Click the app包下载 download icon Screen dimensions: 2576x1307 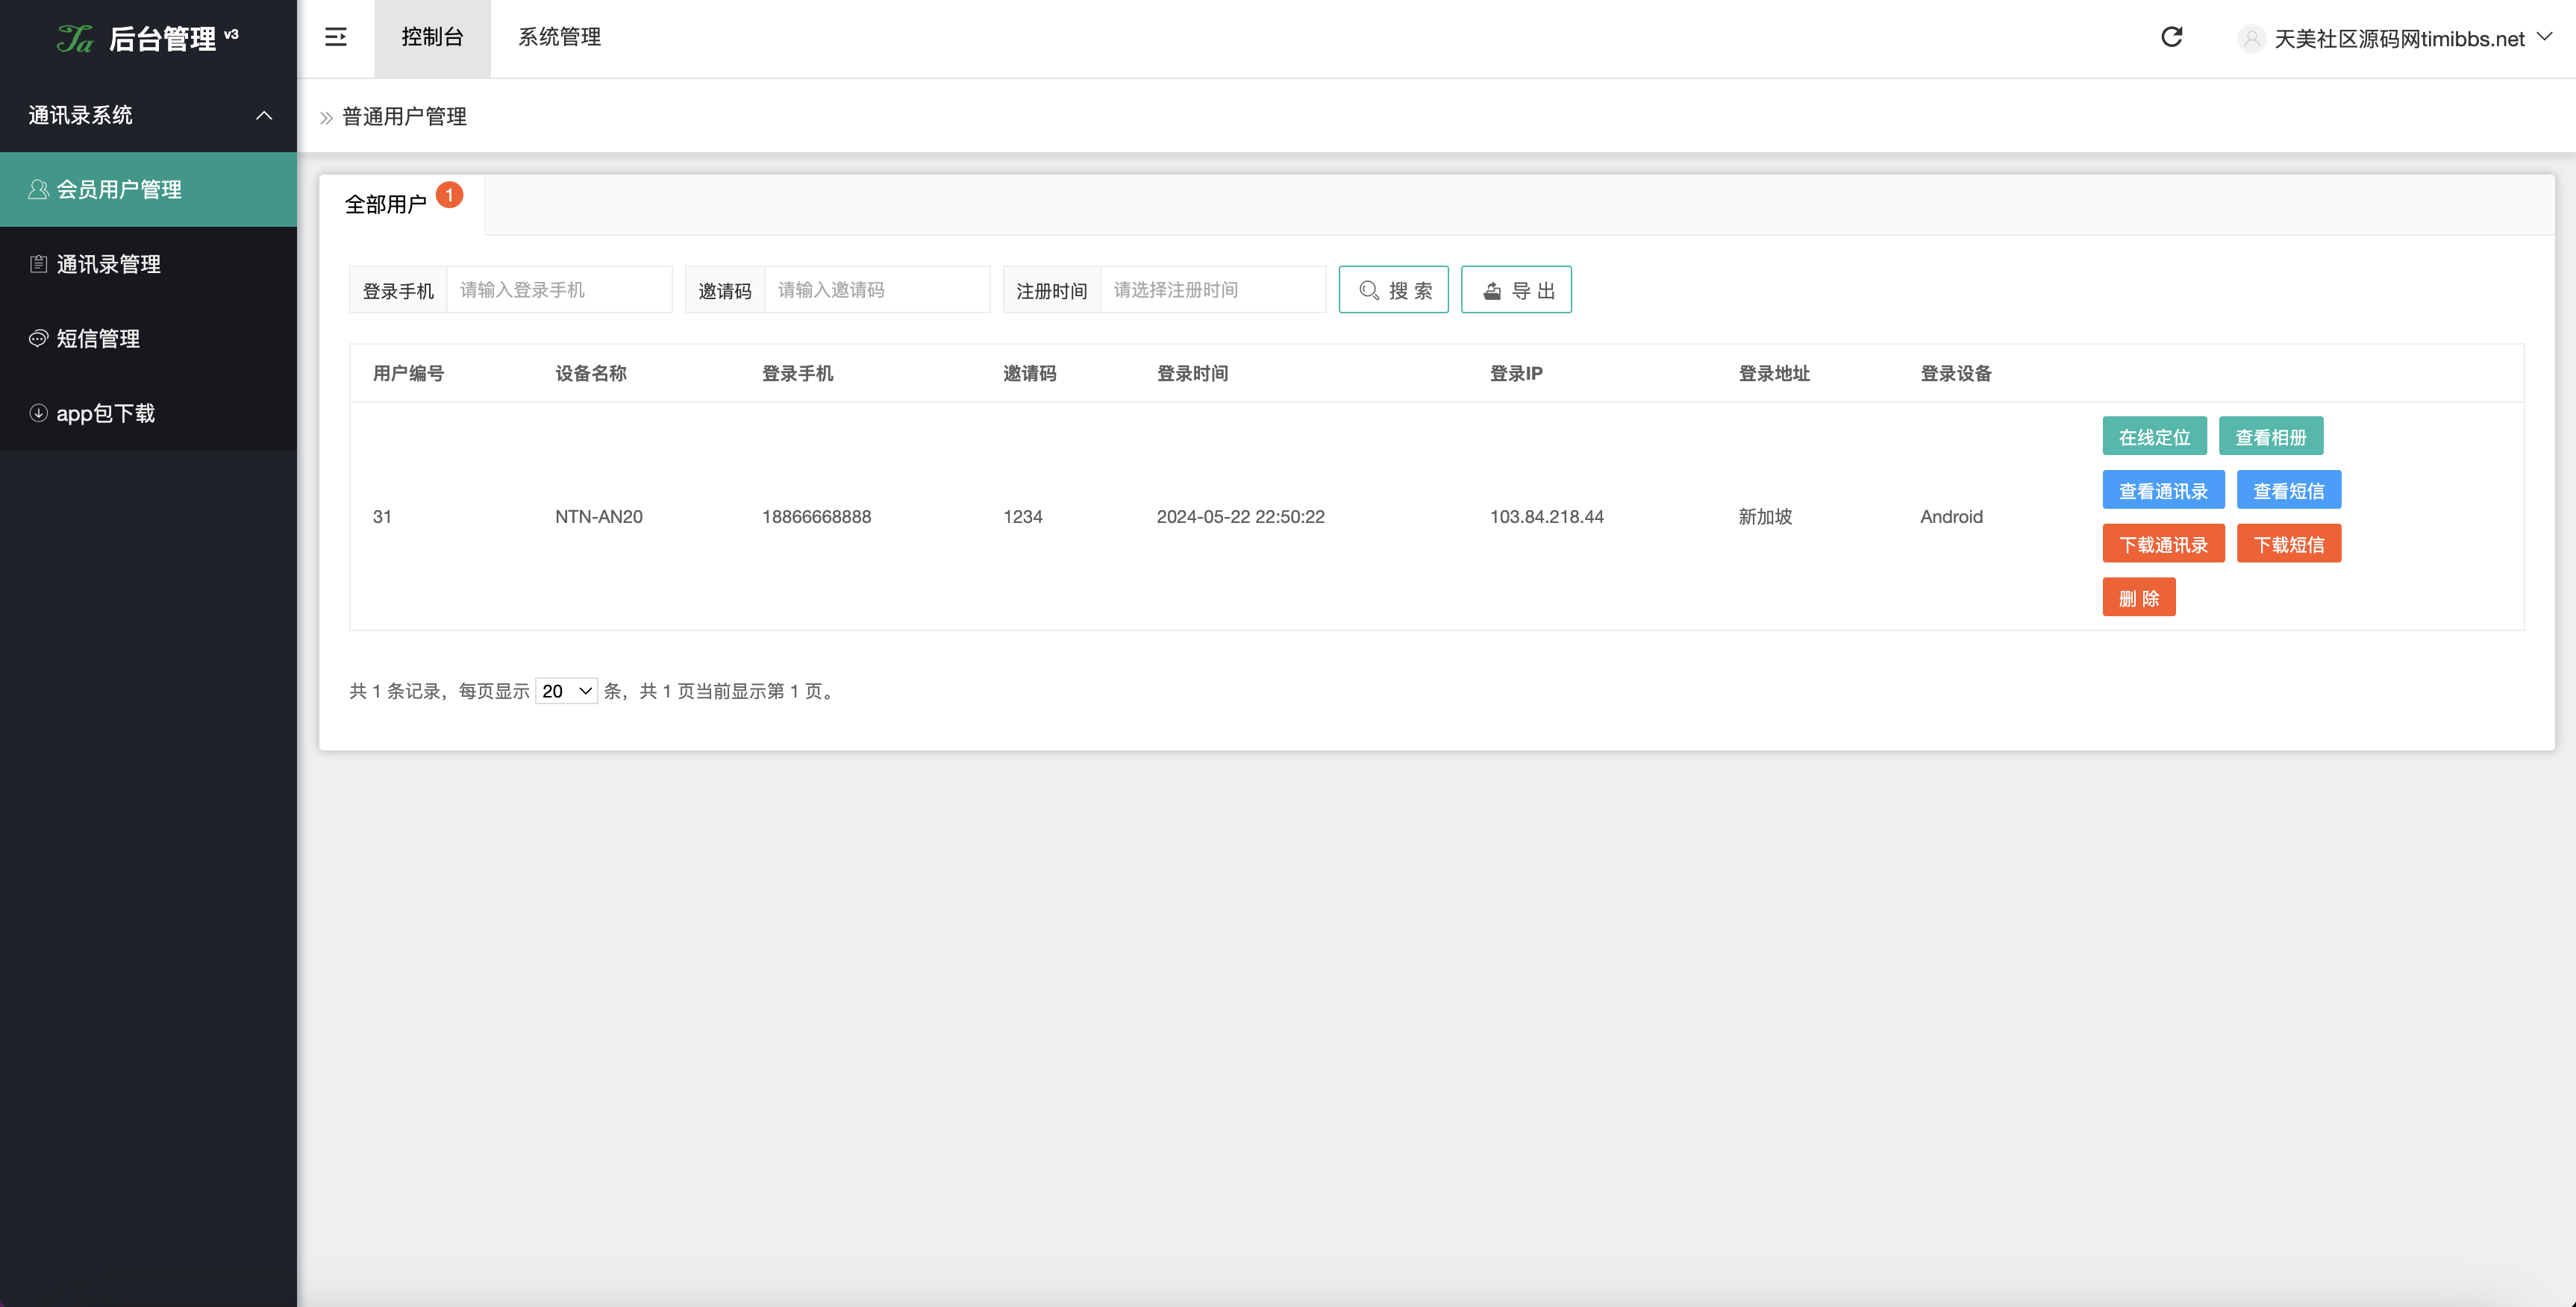[38, 413]
